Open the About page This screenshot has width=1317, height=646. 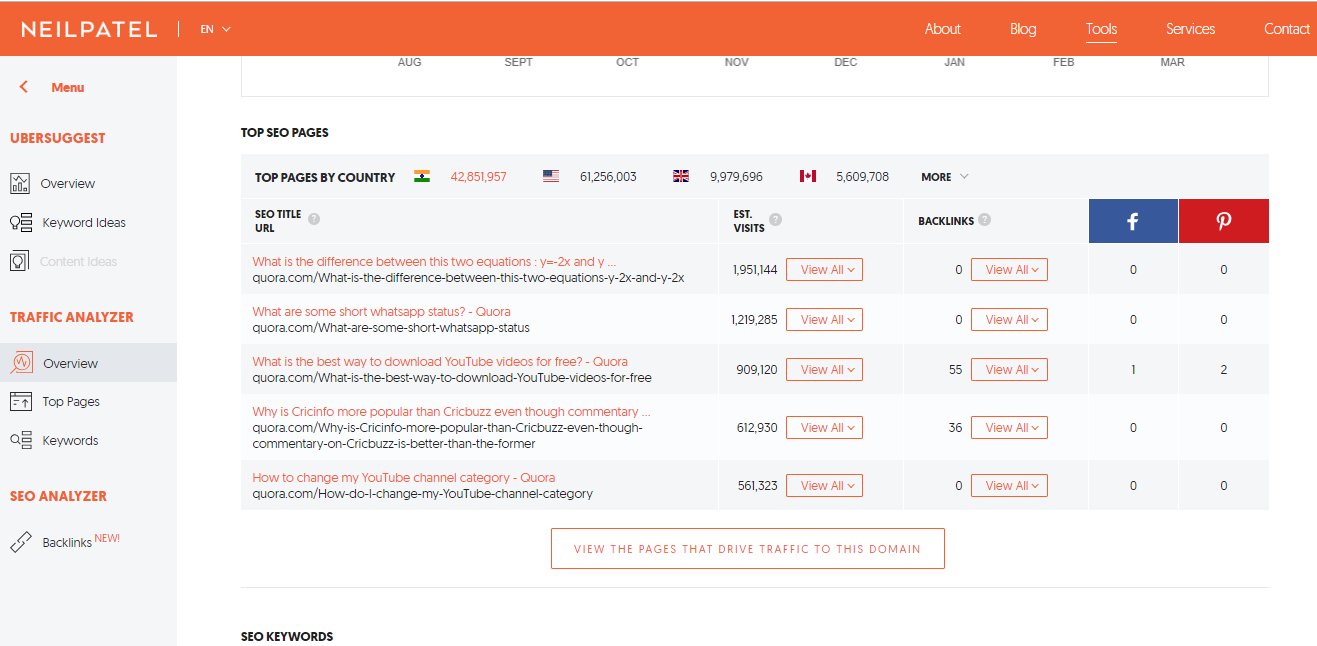(942, 29)
